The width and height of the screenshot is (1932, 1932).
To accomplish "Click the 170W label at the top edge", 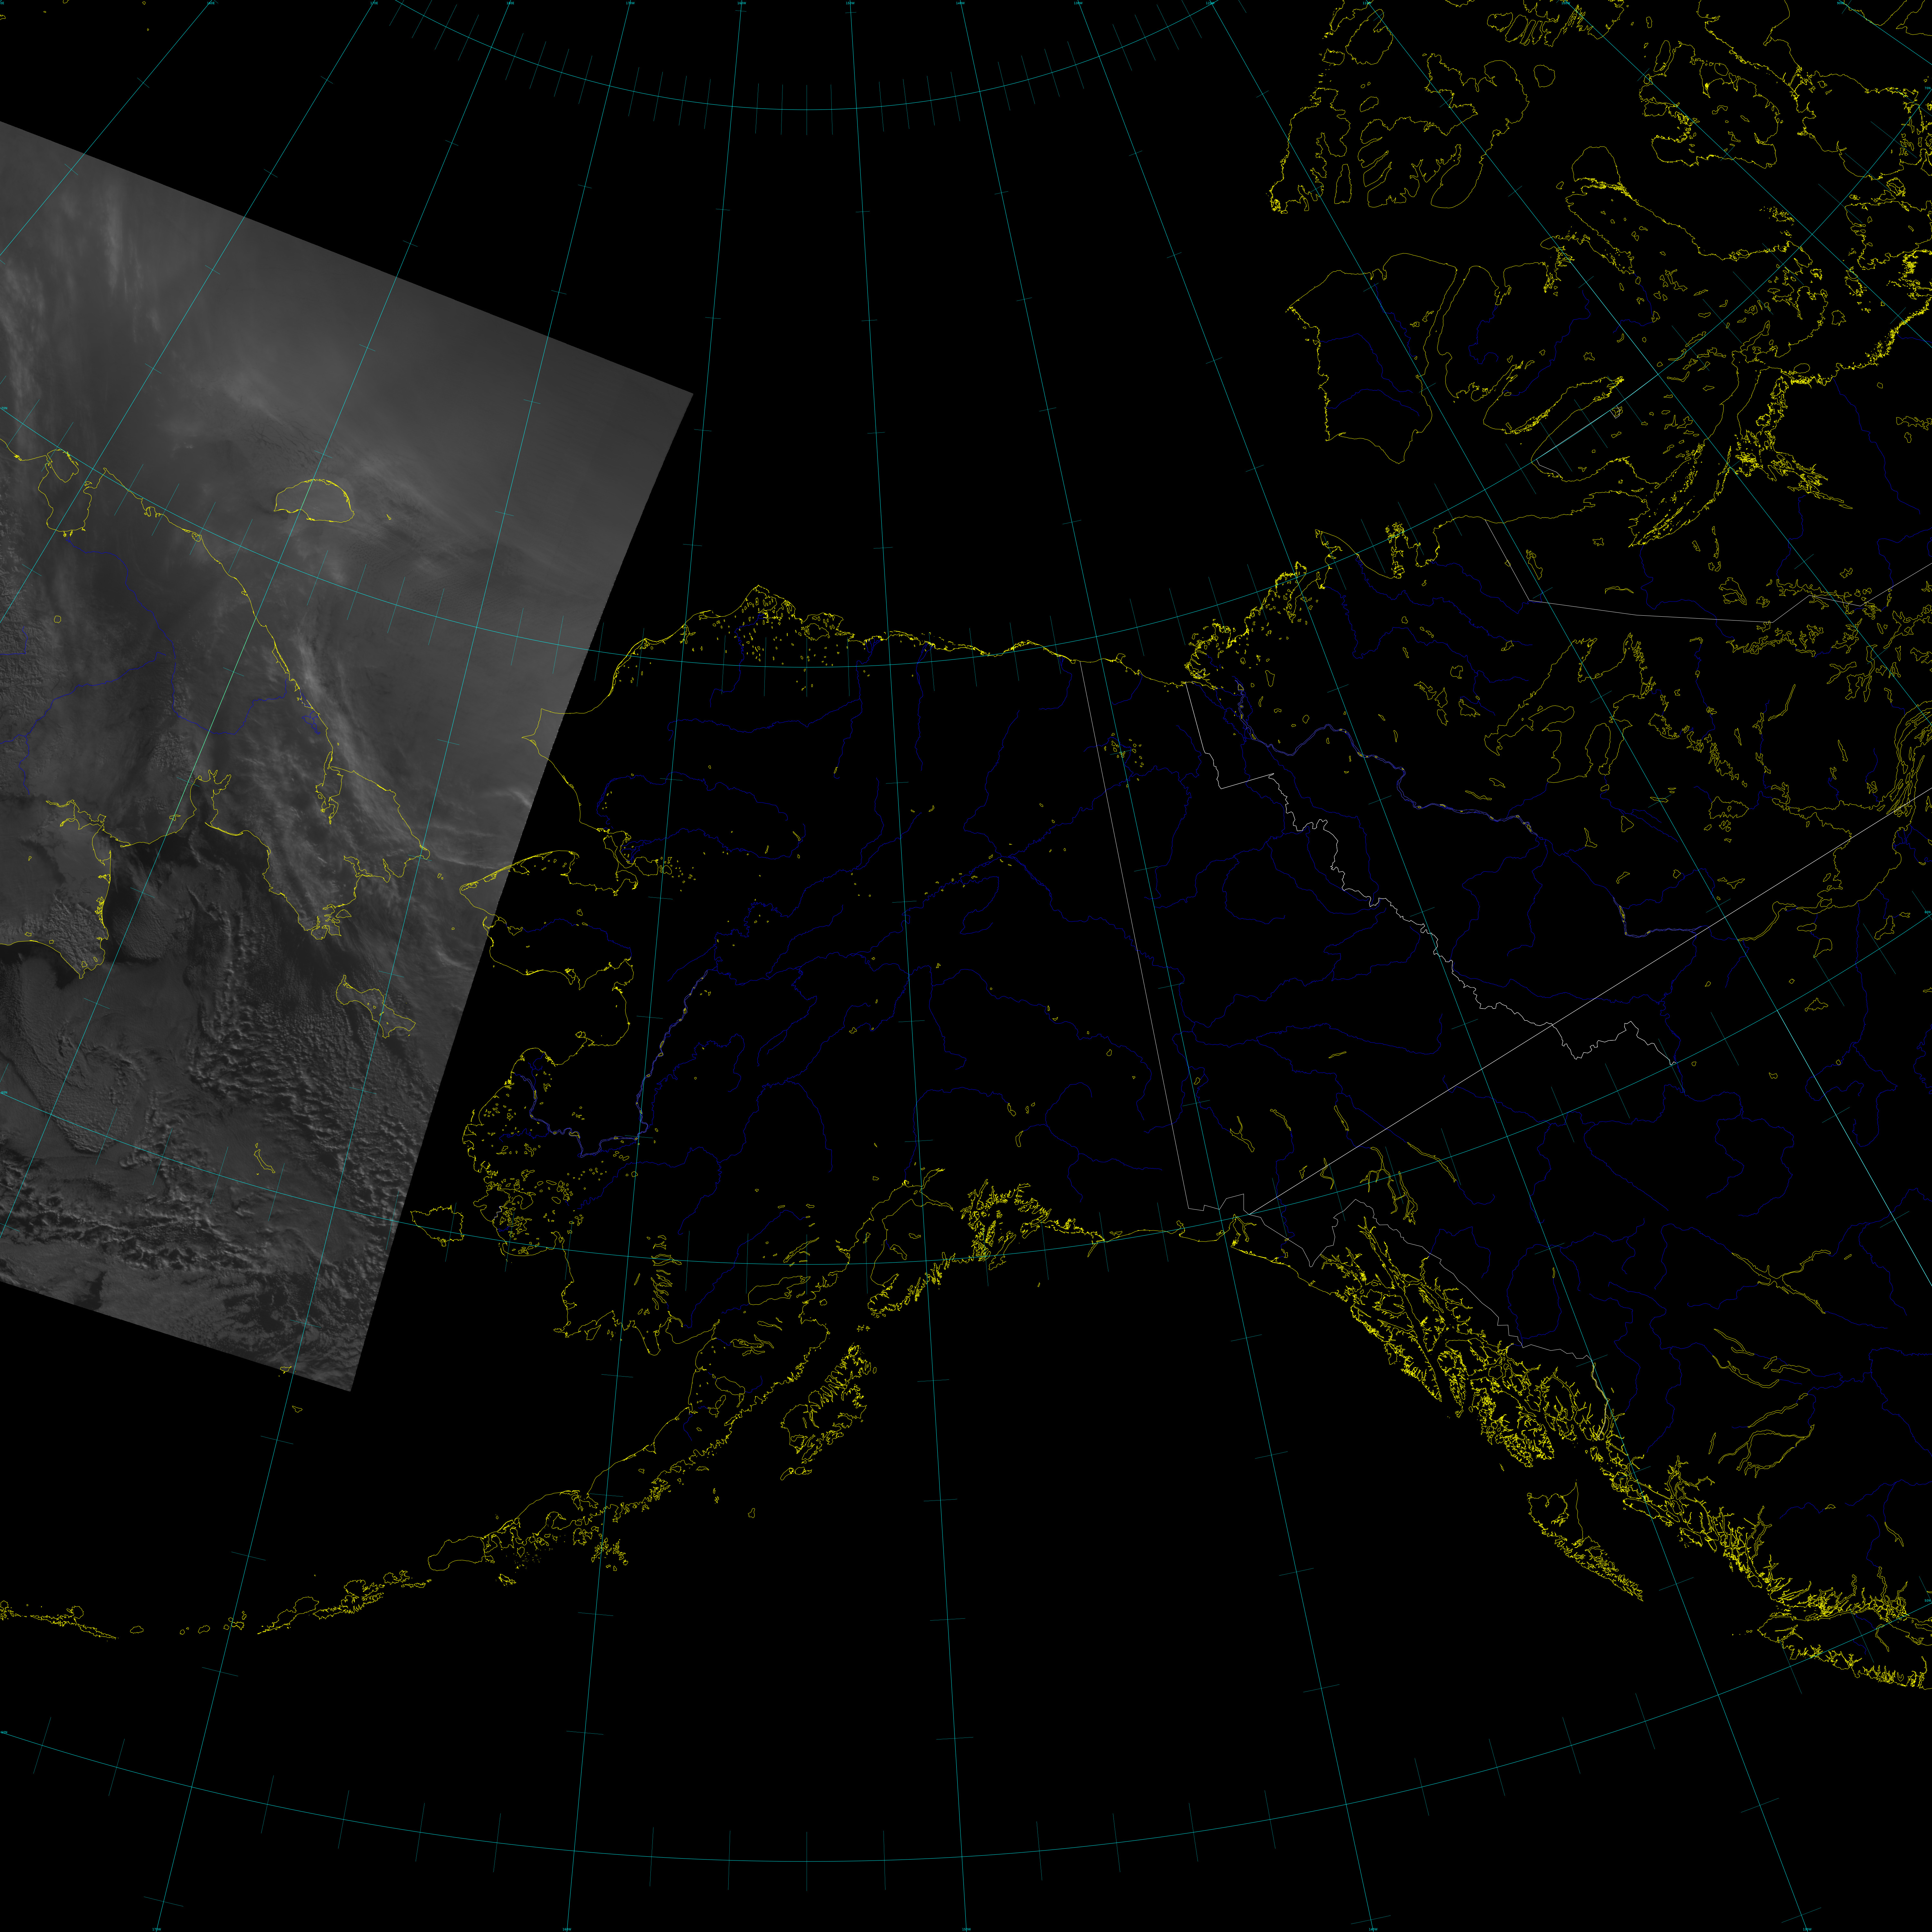I will [630, 3].
